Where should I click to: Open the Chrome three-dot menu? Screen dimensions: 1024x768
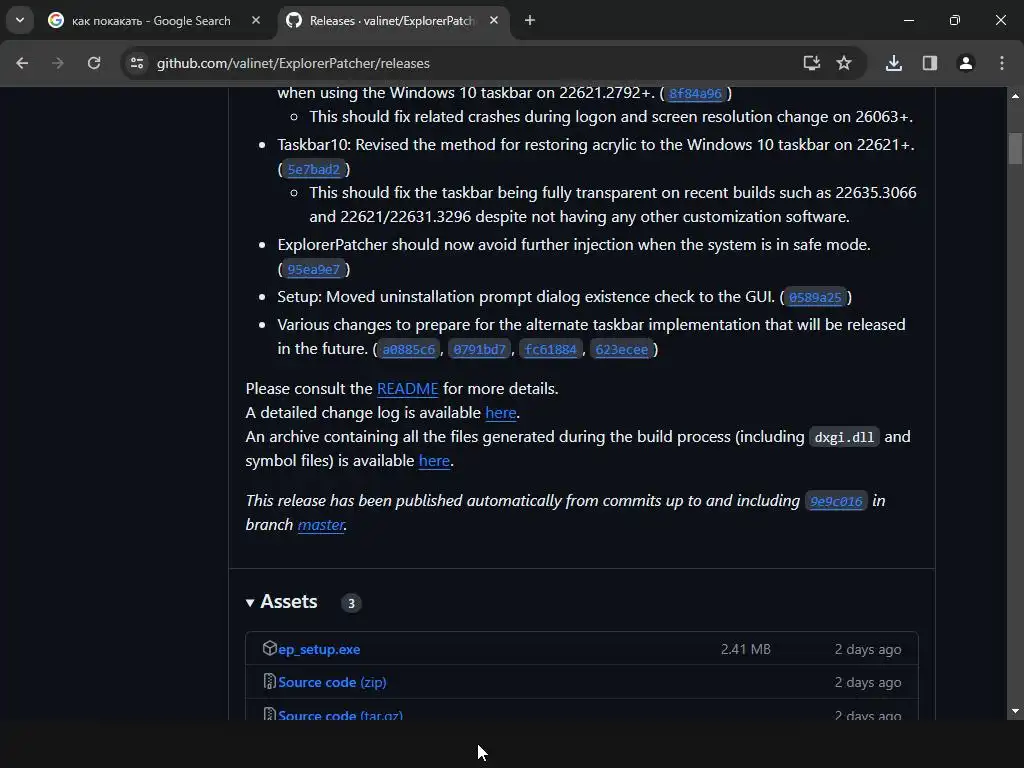tap(1002, 63)
